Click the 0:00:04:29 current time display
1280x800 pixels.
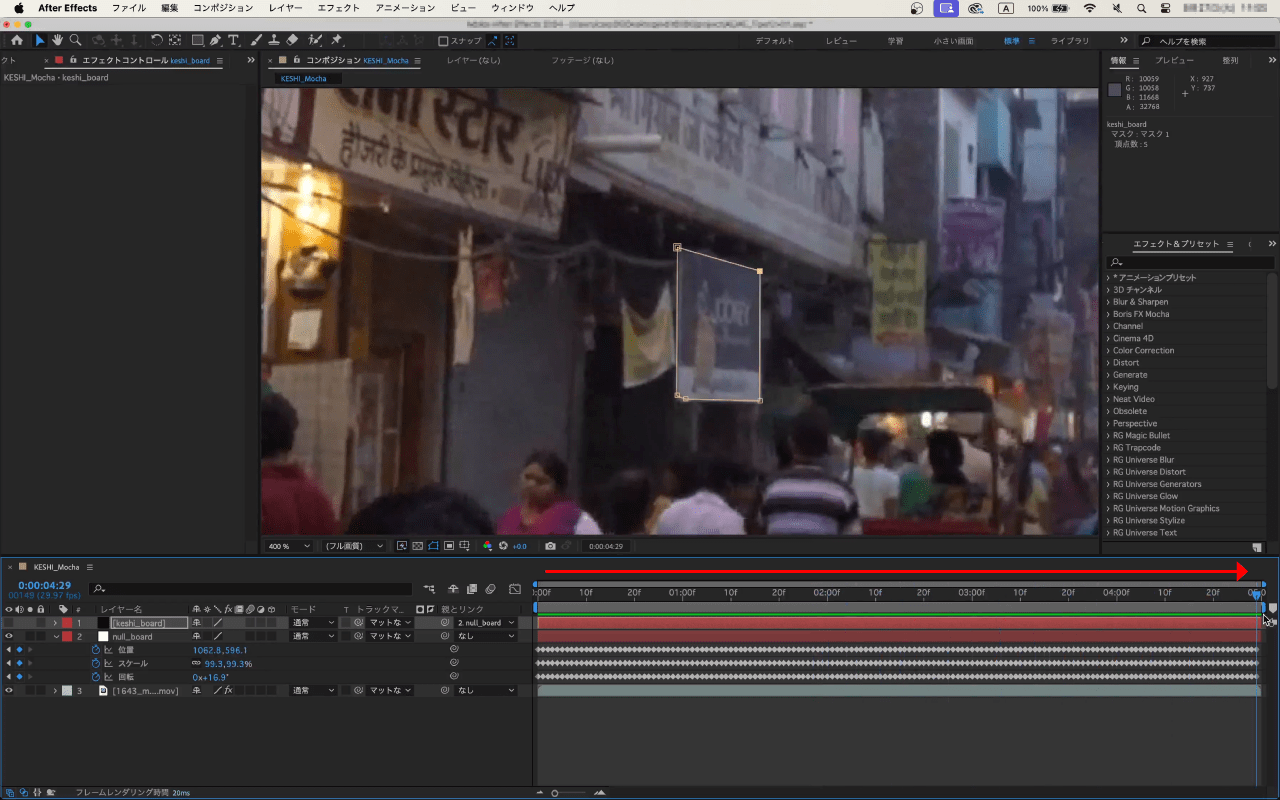tap(44, 585)
